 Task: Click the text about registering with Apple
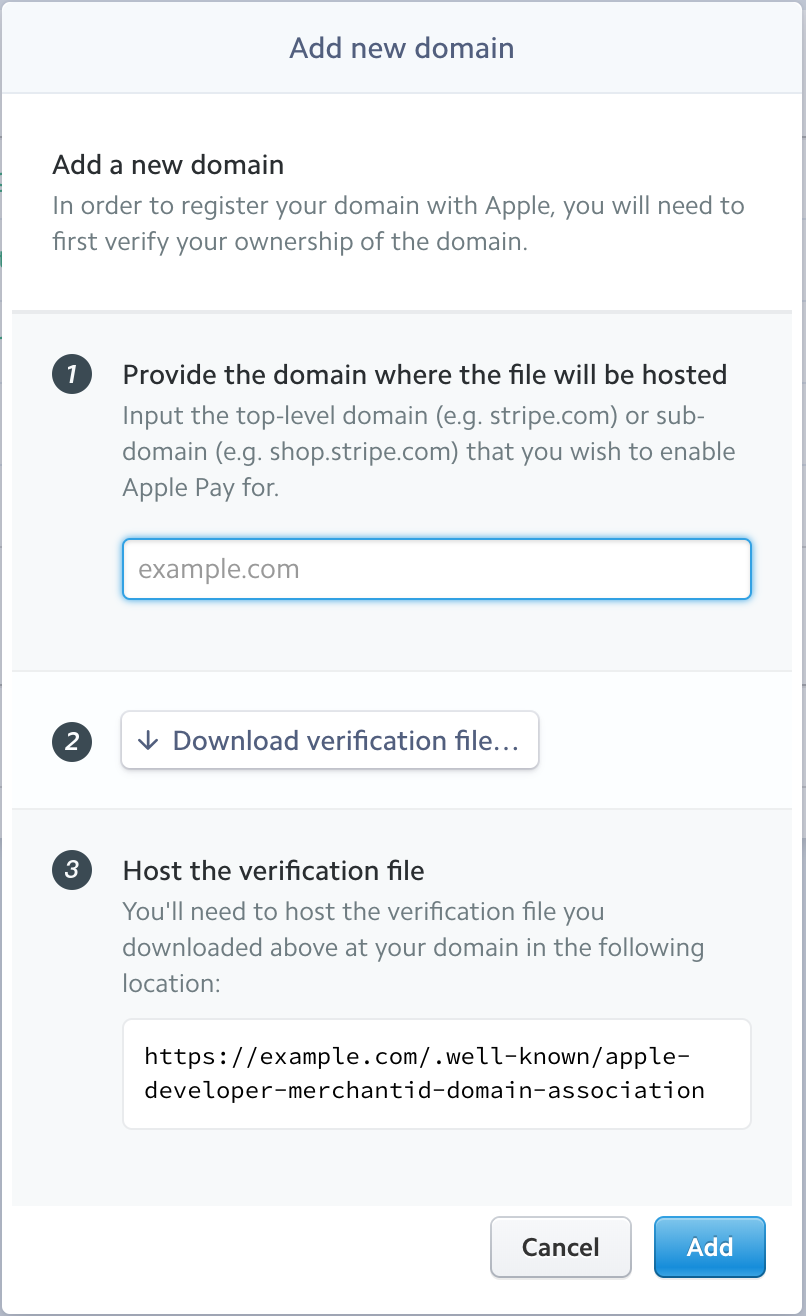tap(398, 224)
